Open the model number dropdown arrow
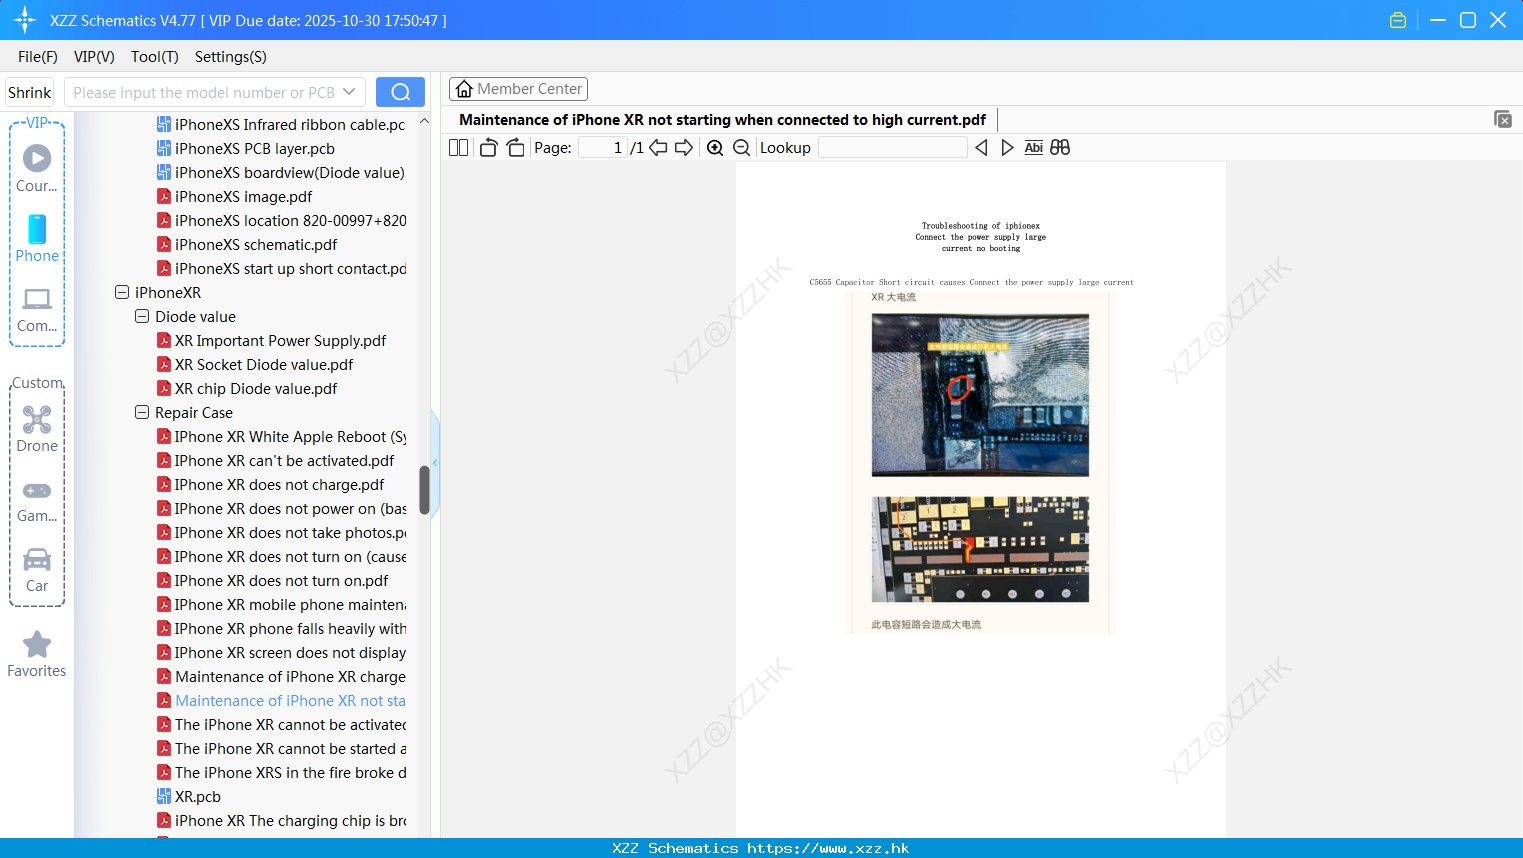The height and width of the screenshot is (858, 1523). (x=349, y=92)
